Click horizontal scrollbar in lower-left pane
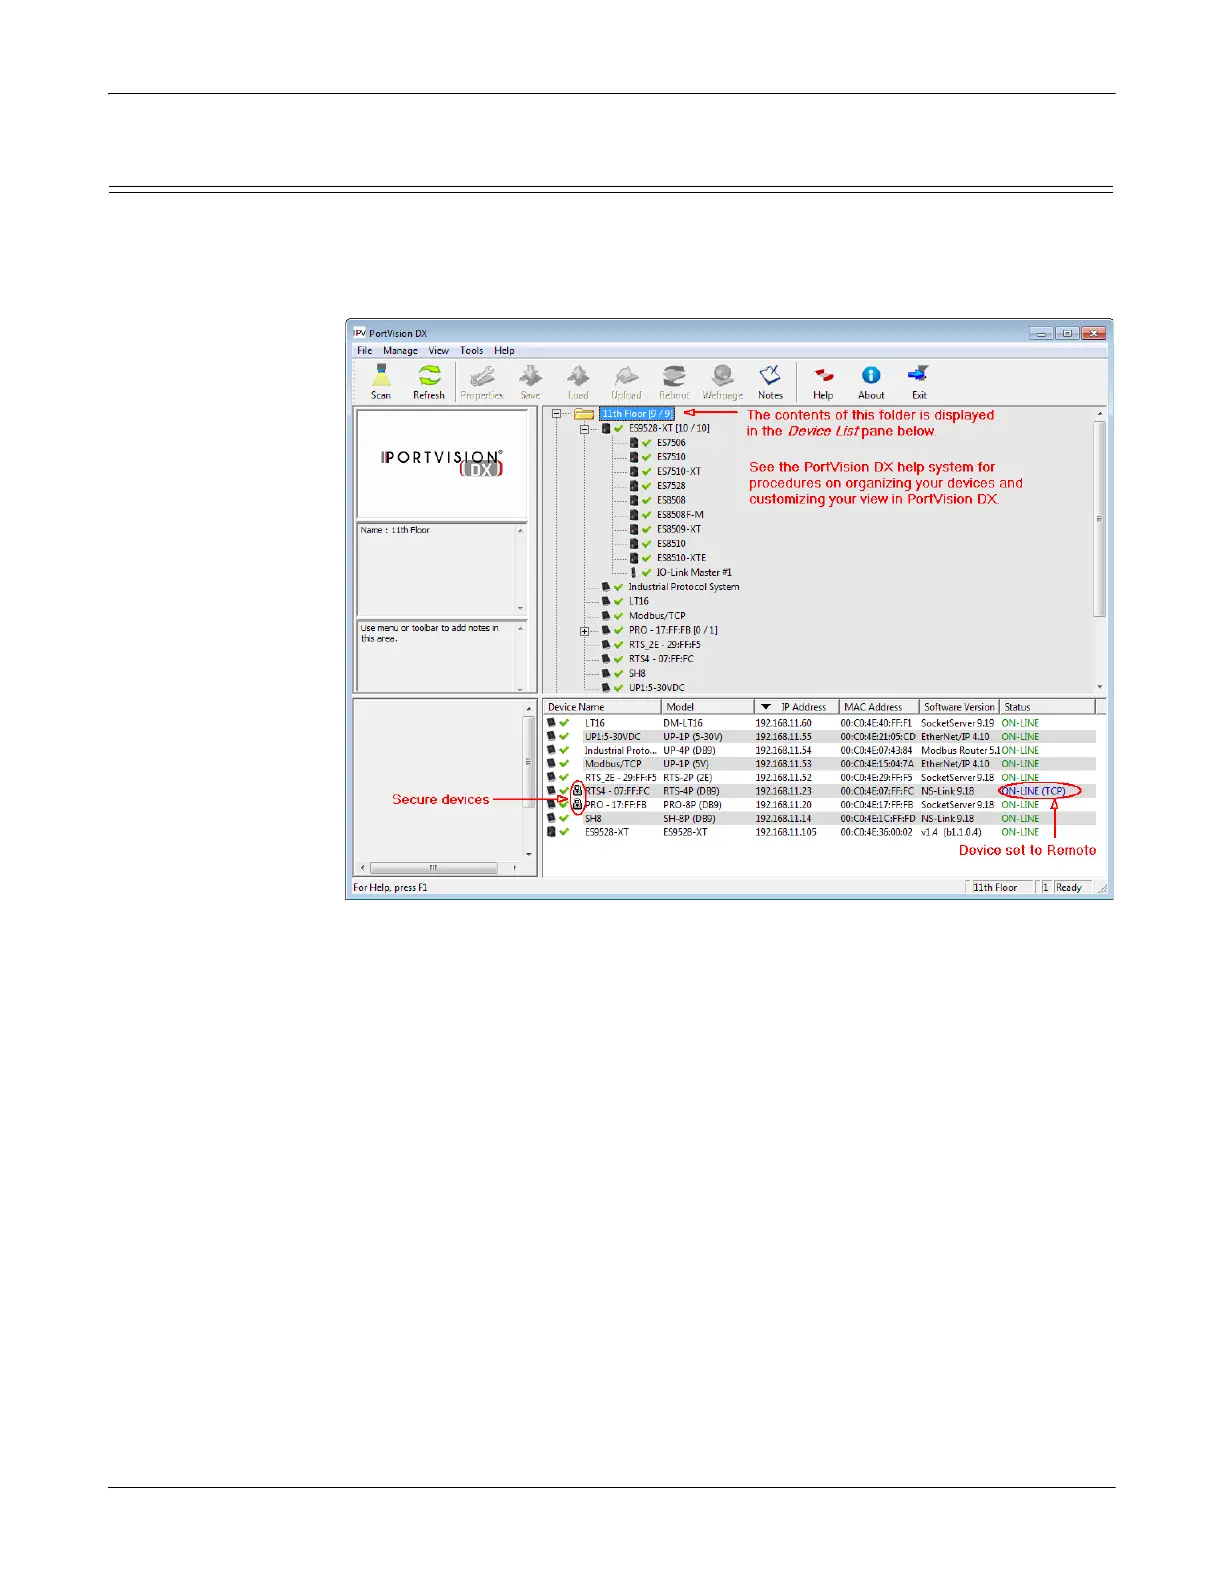The height and width of the screenshot is (1584, 1224). [x=437, y=868]
